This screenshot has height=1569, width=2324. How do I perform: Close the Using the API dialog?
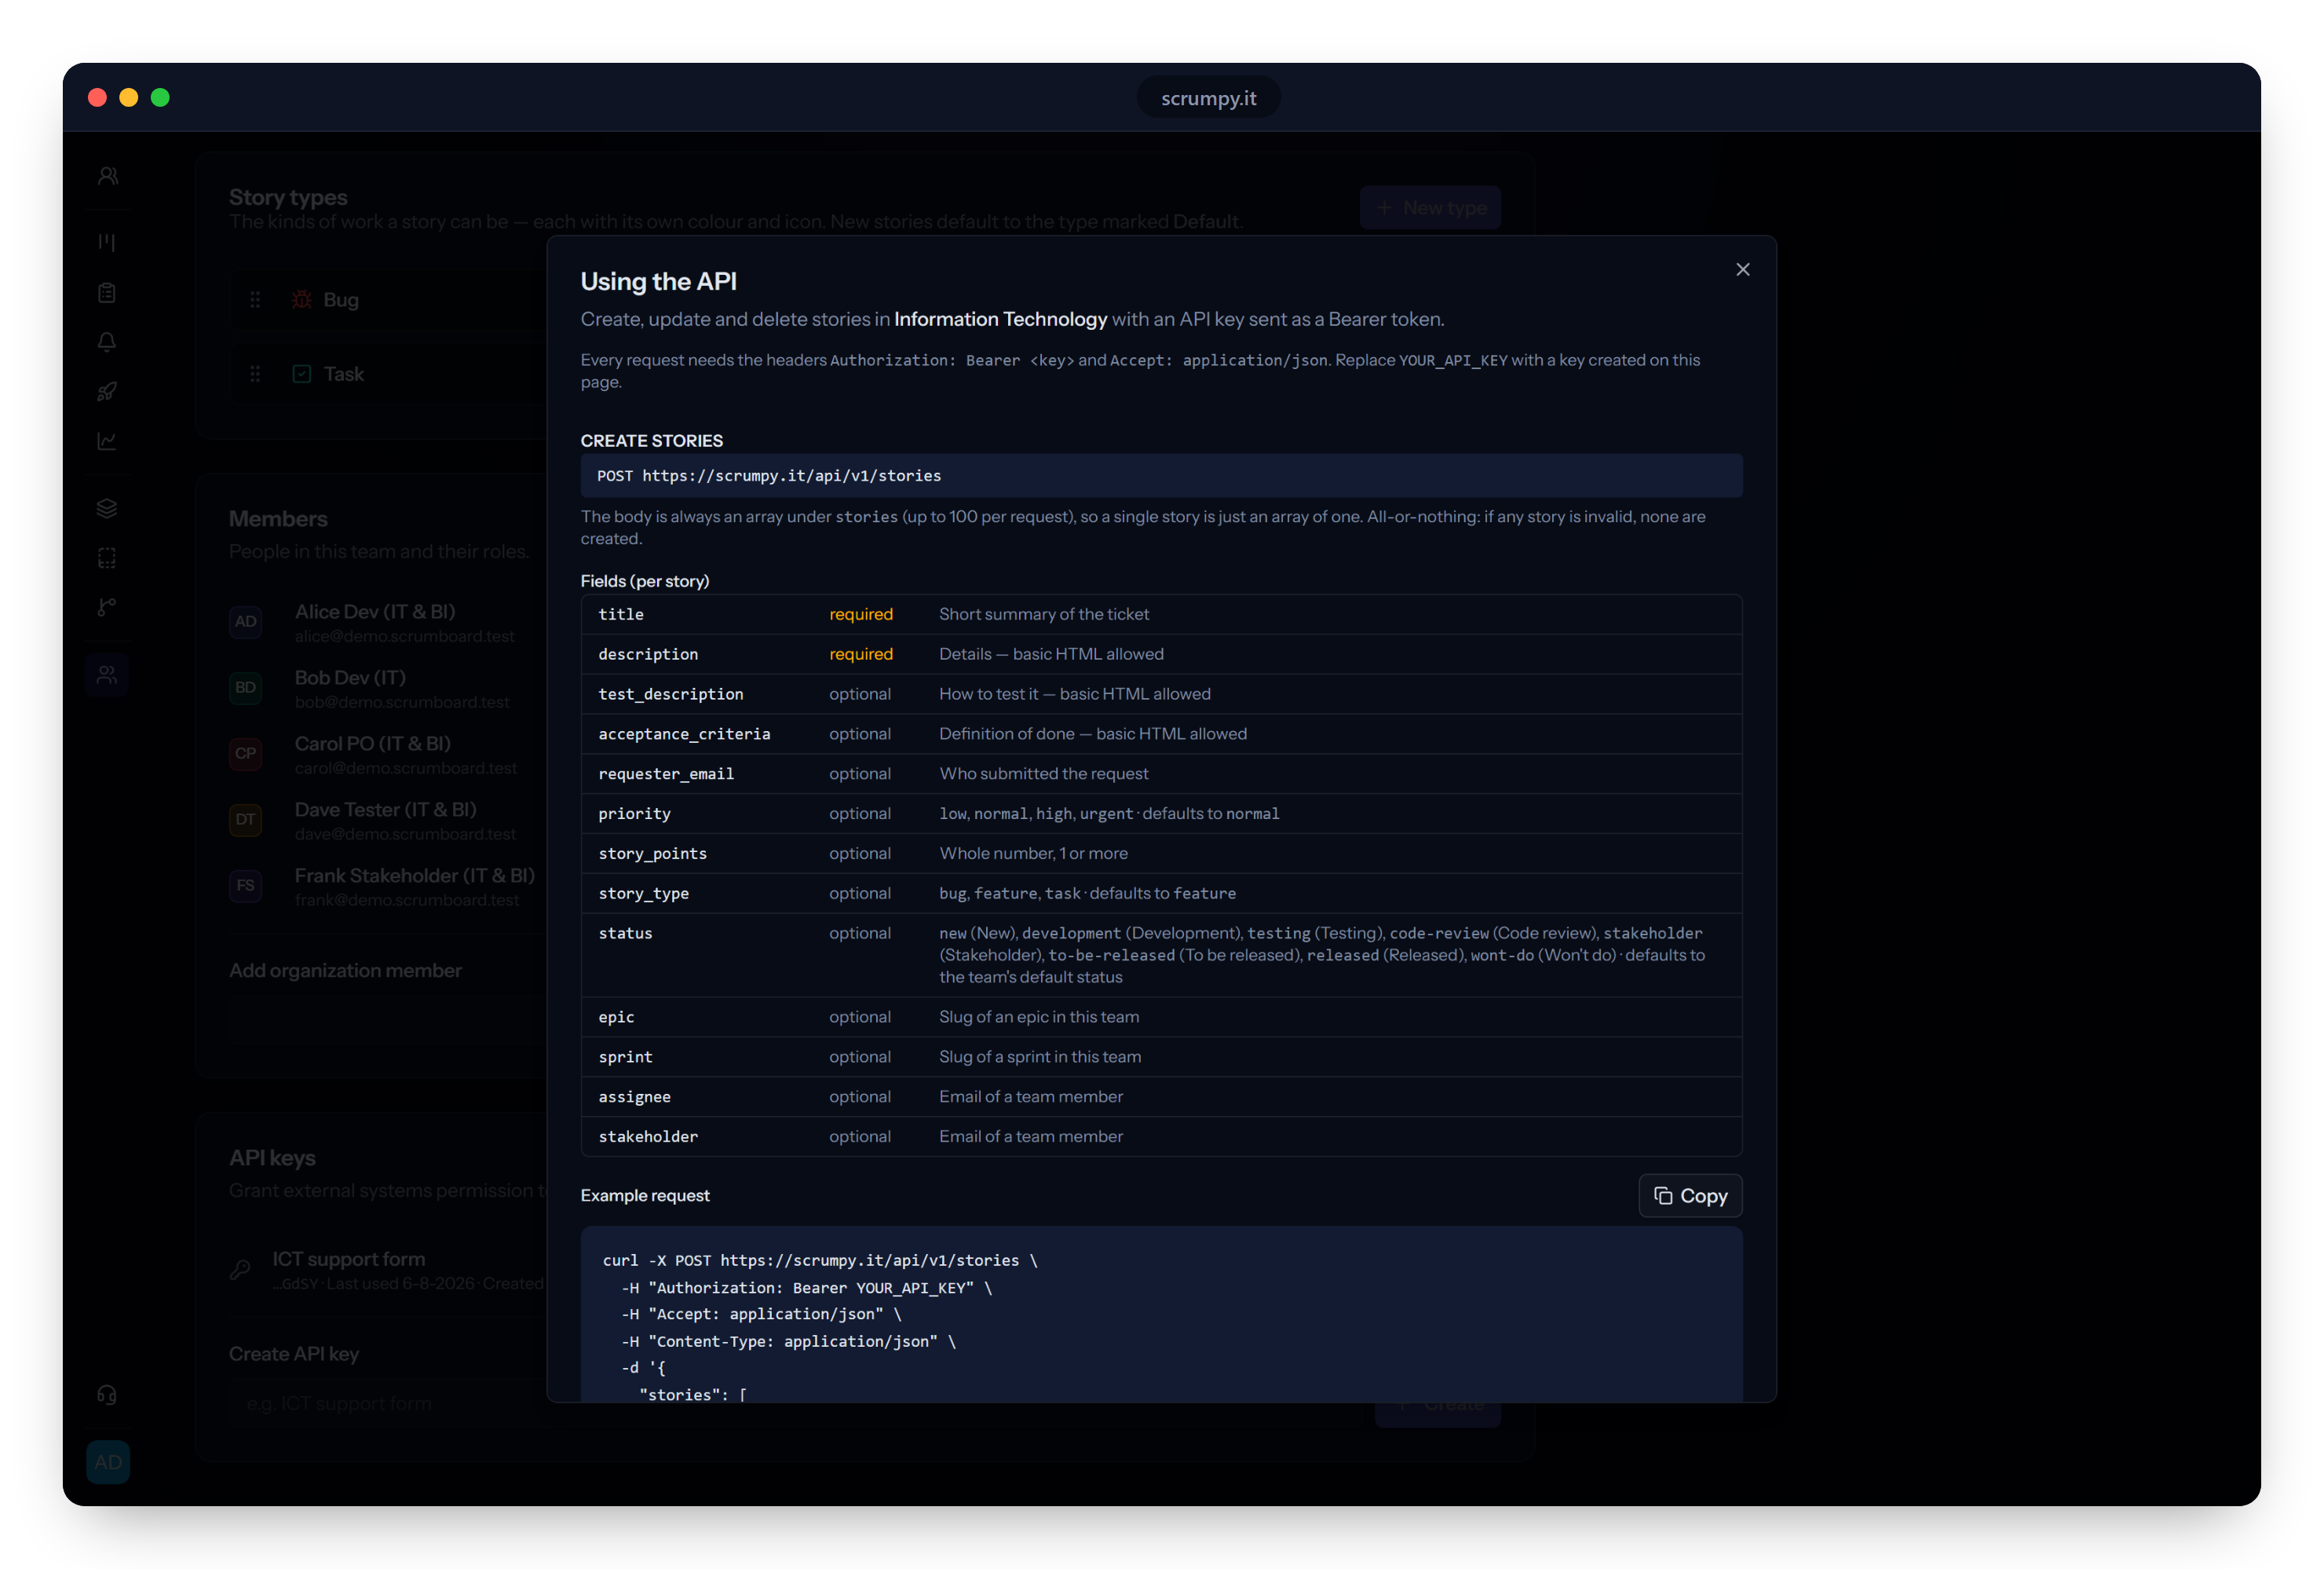click(1742, 269)
